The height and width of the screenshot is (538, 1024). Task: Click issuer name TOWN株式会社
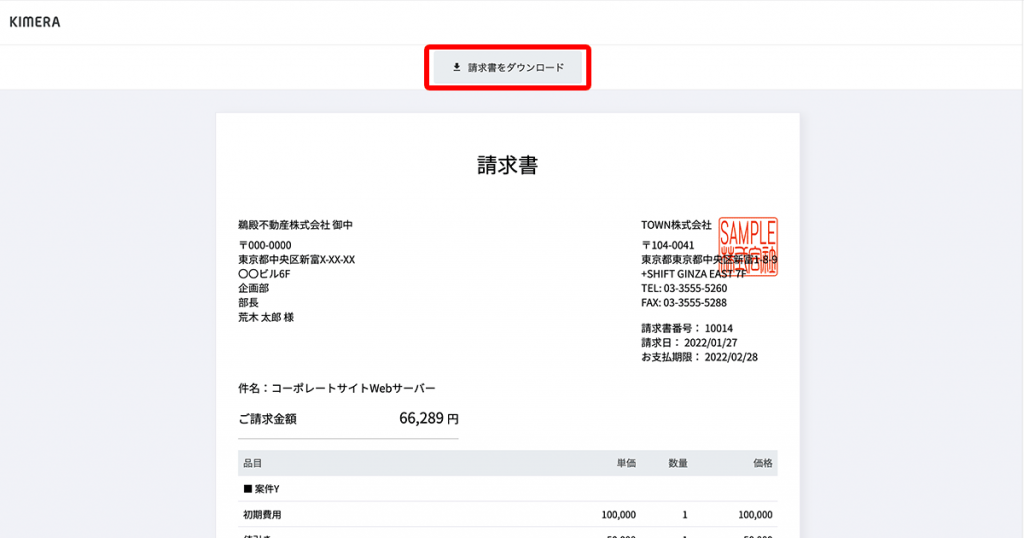[x=676, y=225]
